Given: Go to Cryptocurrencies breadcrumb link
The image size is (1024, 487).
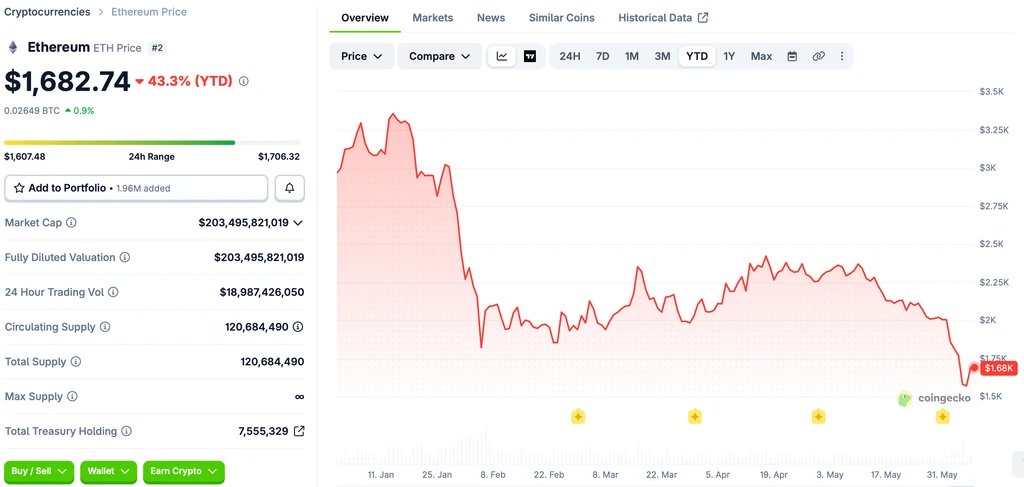Looking at the screenshot, I should (x=48, y=12).
